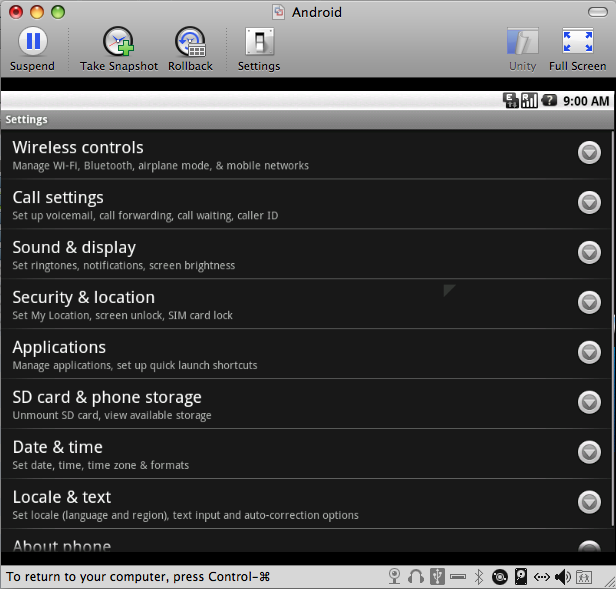Click the network adapter icon

[542, 577]
